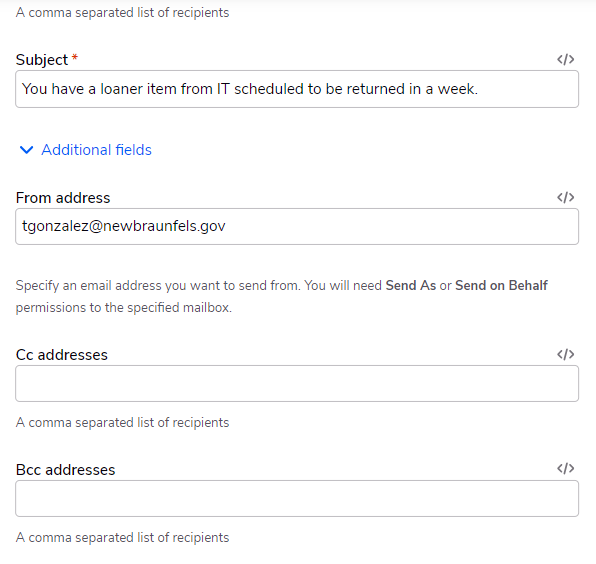Image resolution: width=596 pixels, height=564 pixels.
Task: Select the From address input with tgonzalez email
Action: (297, 227)
